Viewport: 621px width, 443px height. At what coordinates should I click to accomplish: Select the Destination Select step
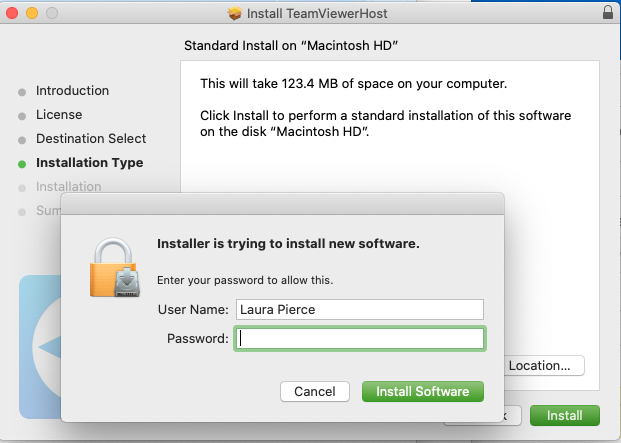tap(91, 139)
